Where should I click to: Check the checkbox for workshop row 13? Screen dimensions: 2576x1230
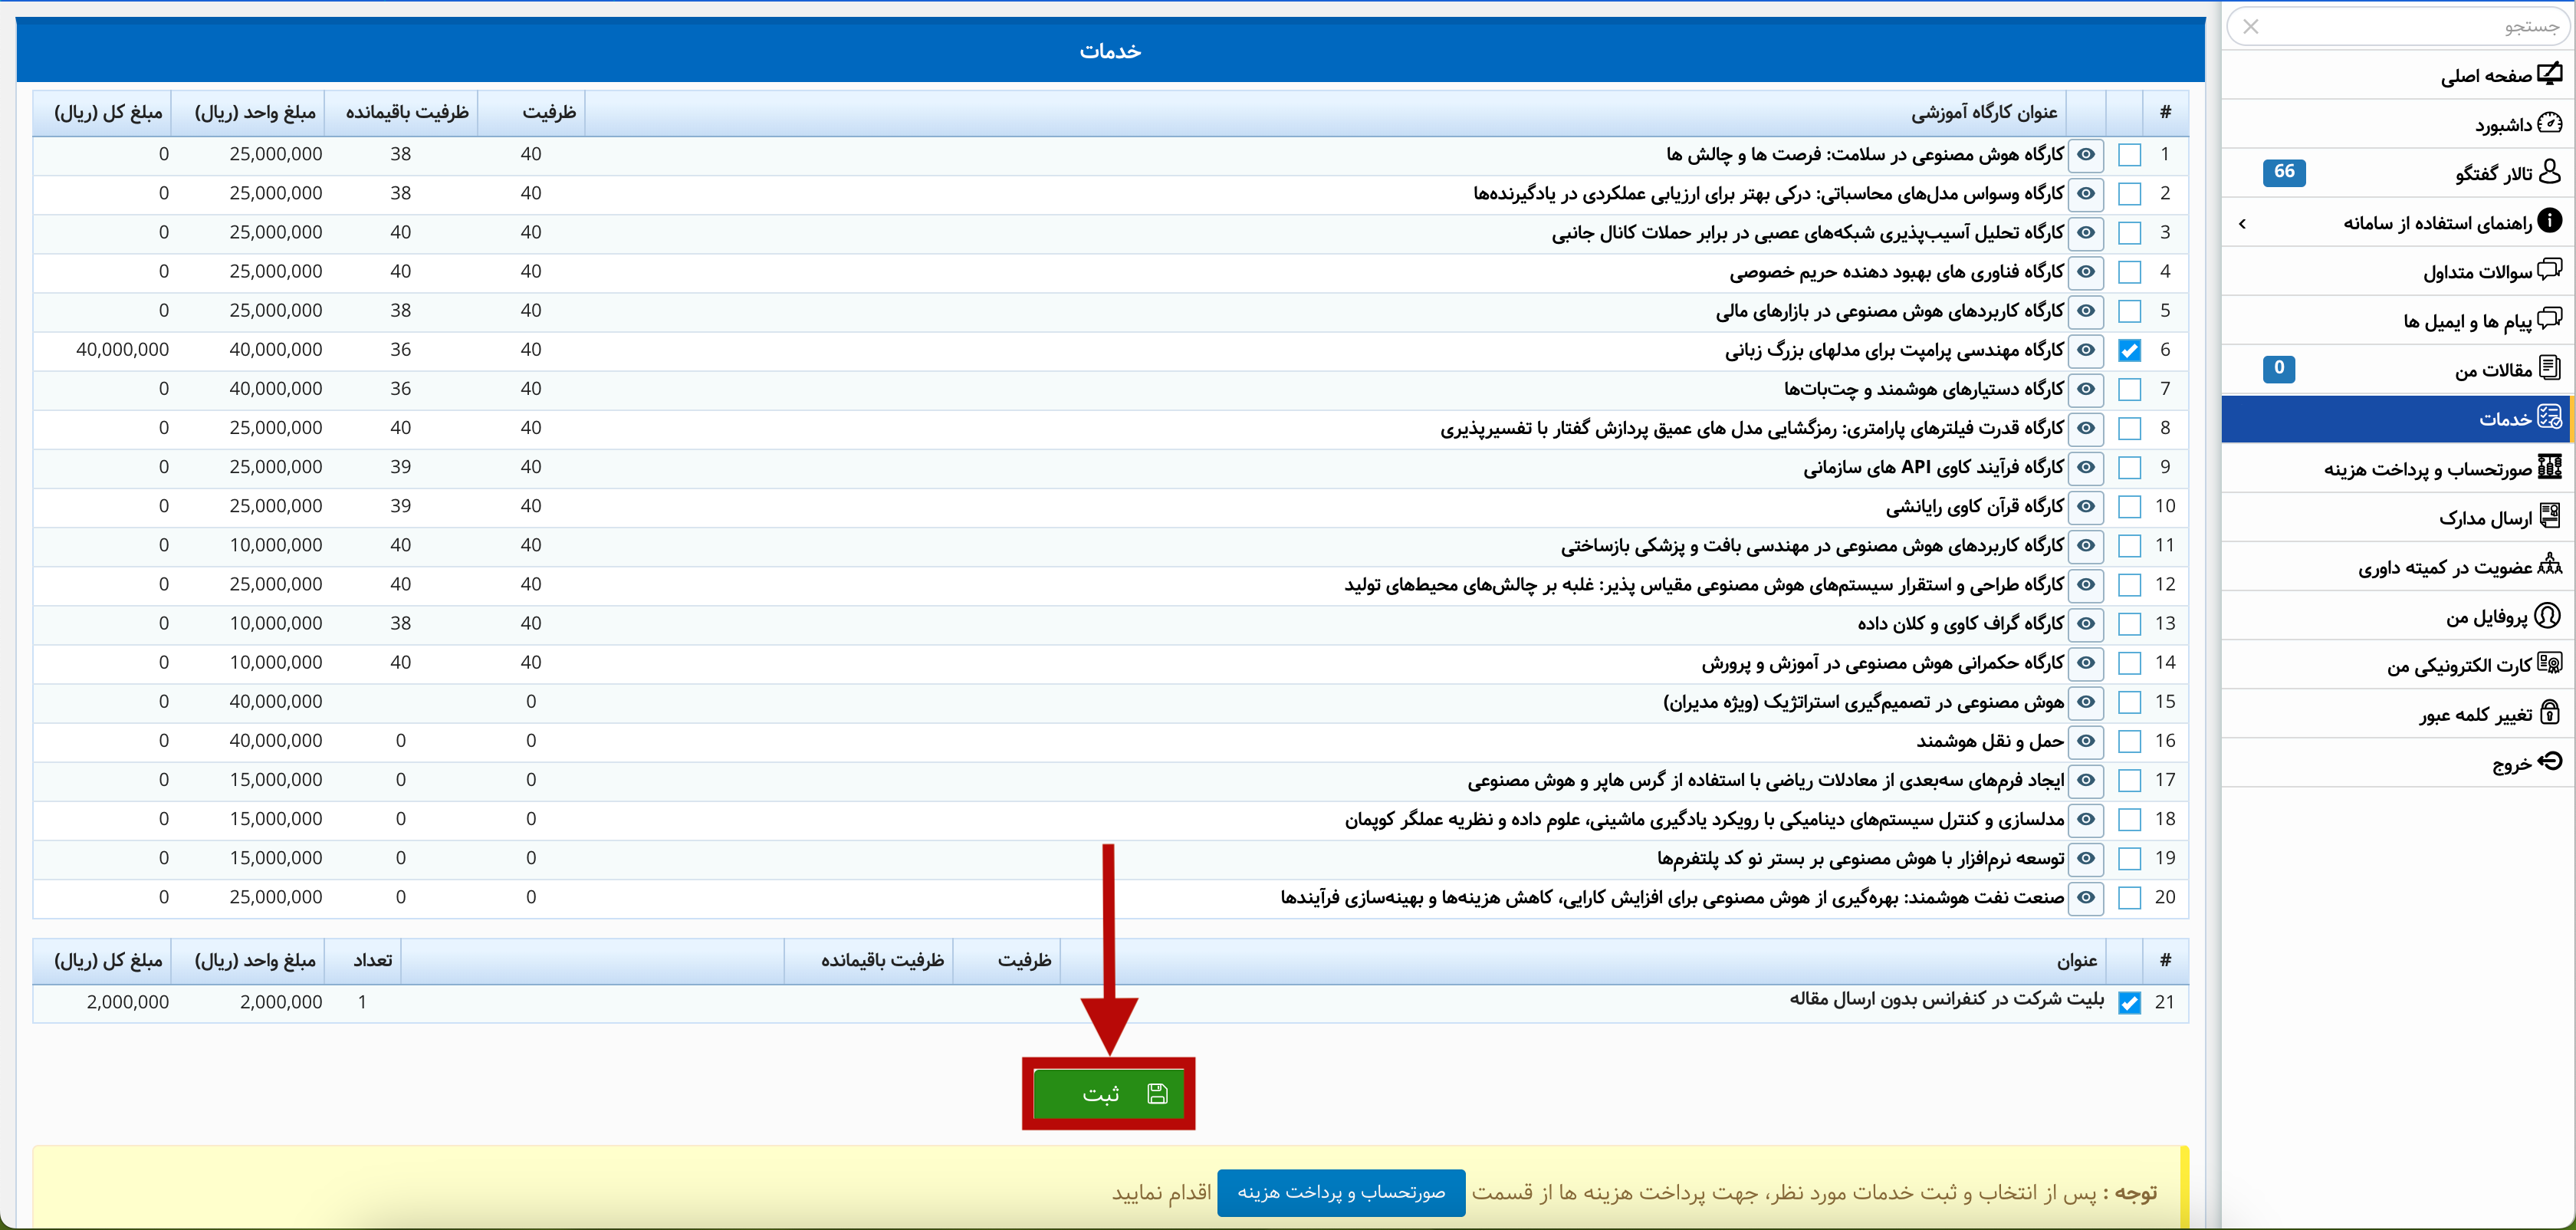tap(2130, 624)
